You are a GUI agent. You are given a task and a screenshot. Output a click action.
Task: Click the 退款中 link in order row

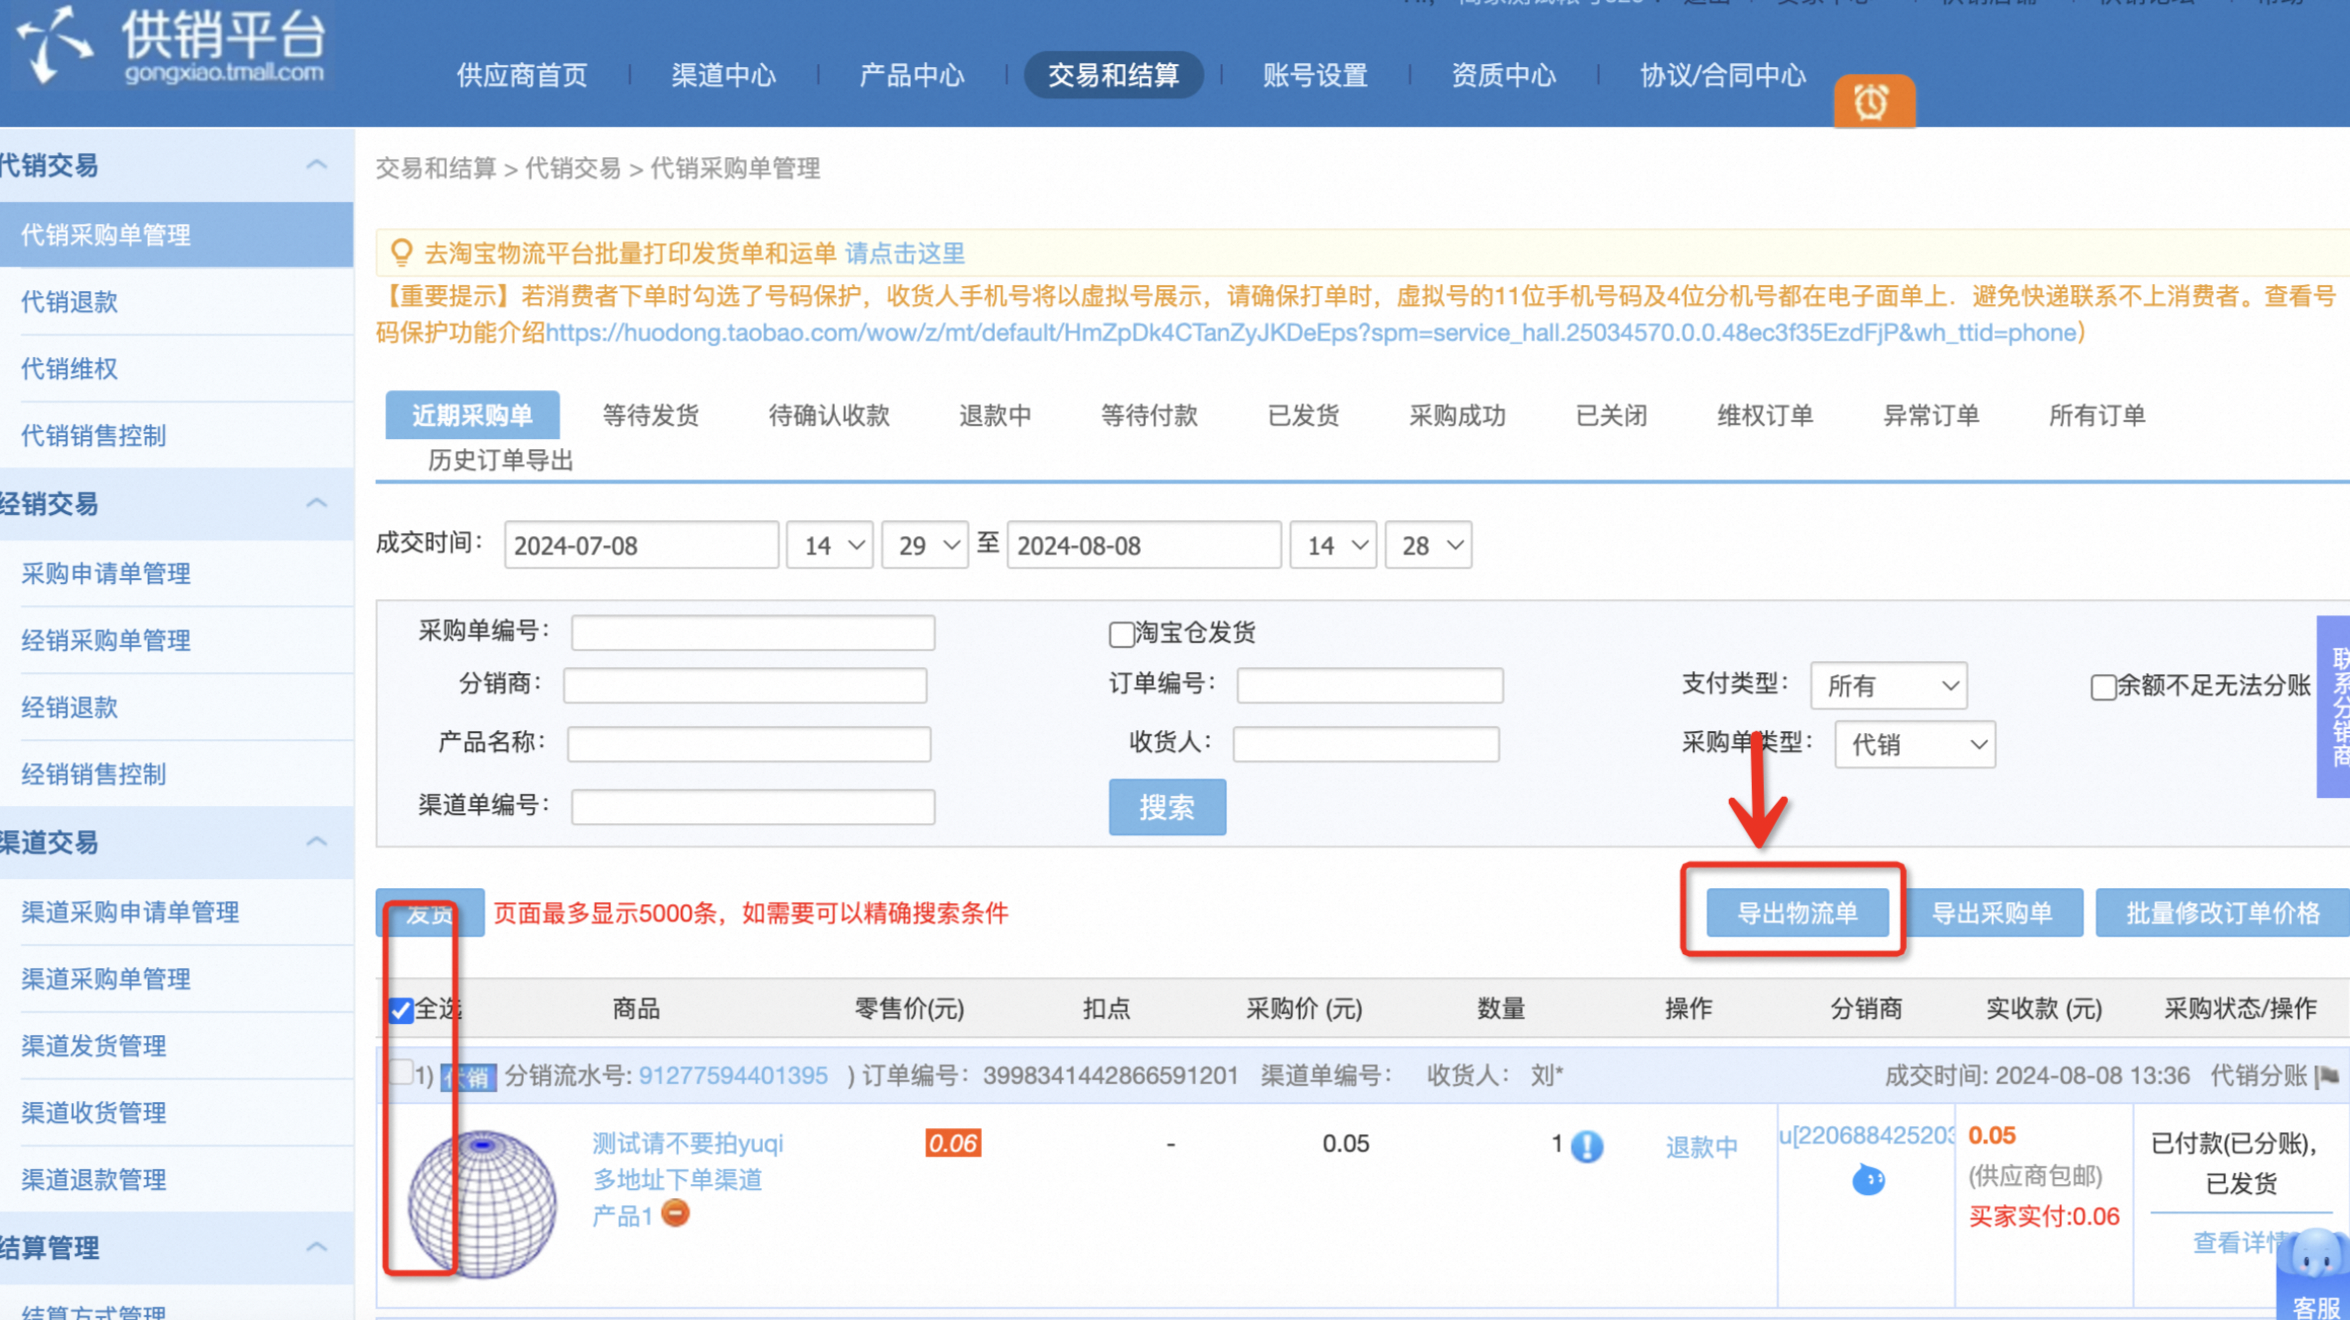tap(1702, 1147)
